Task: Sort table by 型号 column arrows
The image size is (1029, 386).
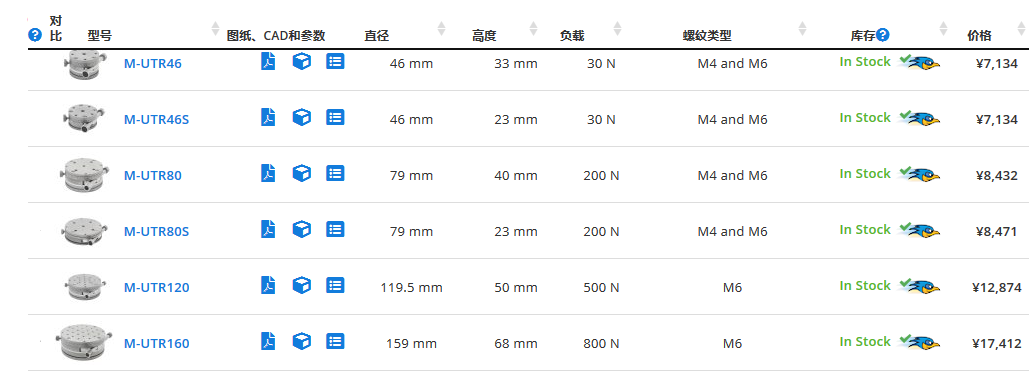Action: pos(215,28)
